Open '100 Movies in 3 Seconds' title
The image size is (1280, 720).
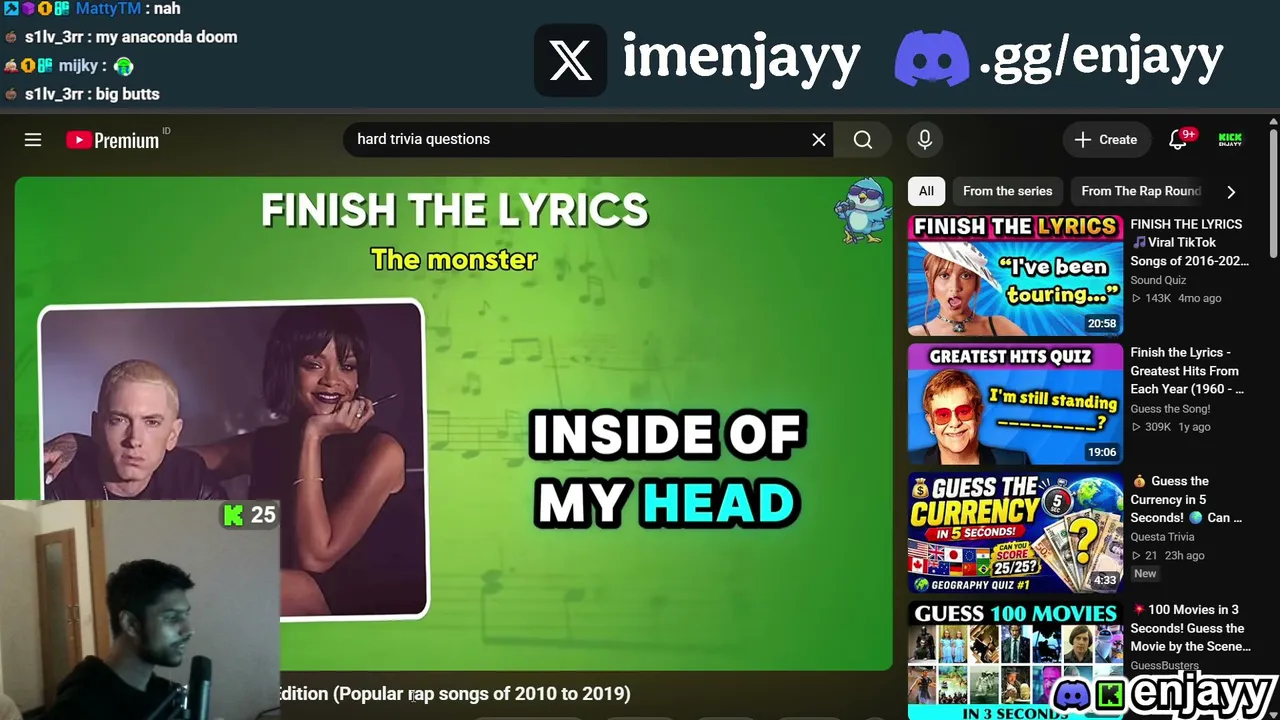(x=1191, y=628)
